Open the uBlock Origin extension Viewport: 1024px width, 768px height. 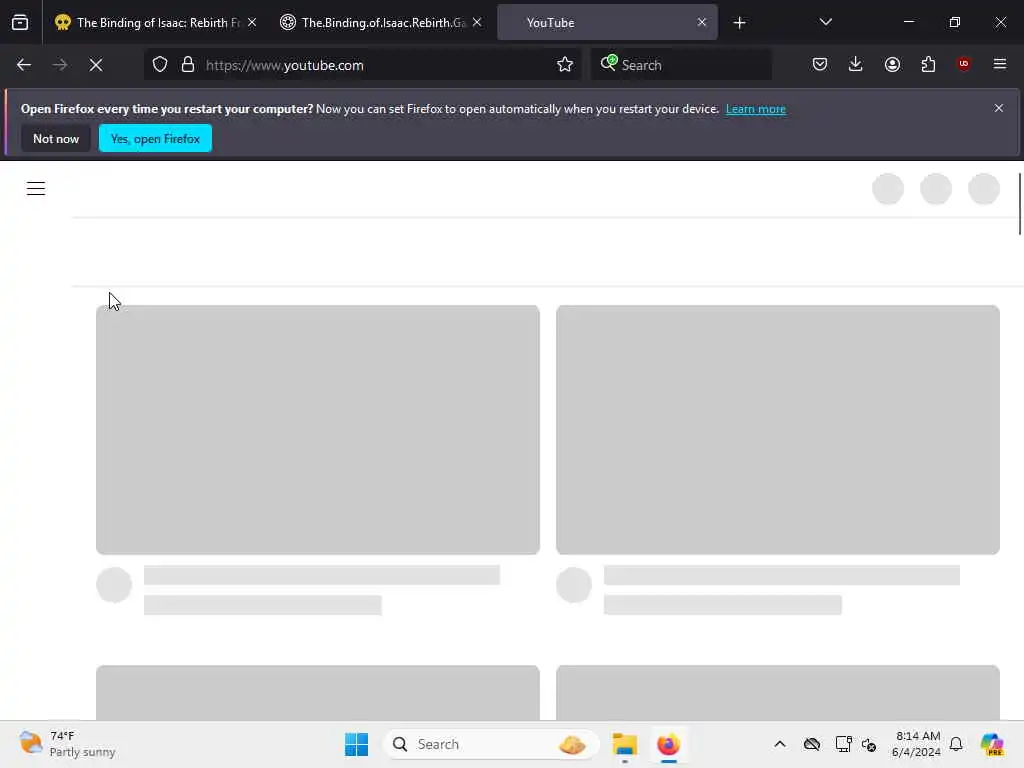964,64
